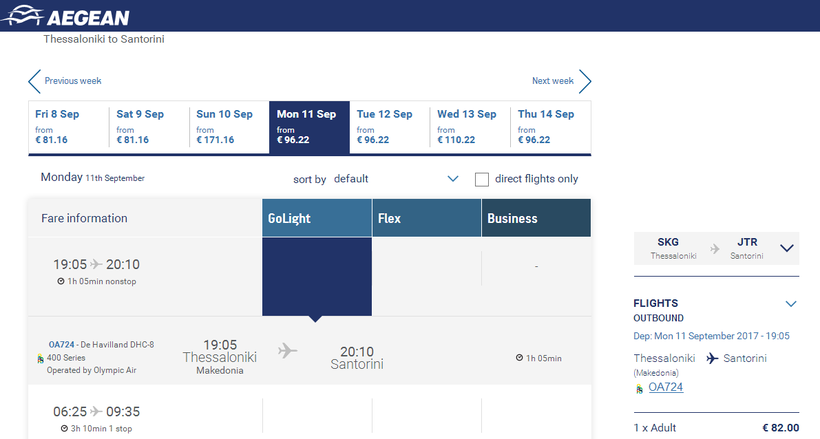Screen dimensions: 820x439
Task: Enable the direct flights only checkbox
Action: (x=482, y=179)
